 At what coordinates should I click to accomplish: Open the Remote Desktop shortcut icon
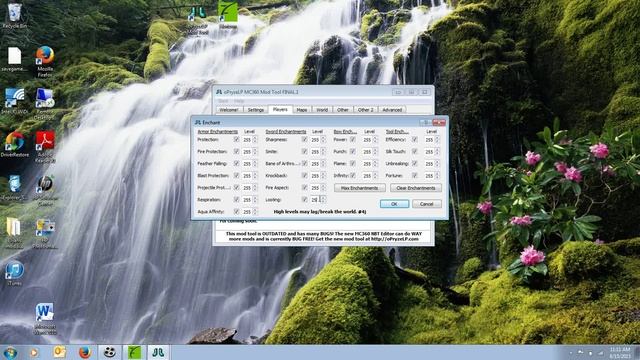(44, 103)
